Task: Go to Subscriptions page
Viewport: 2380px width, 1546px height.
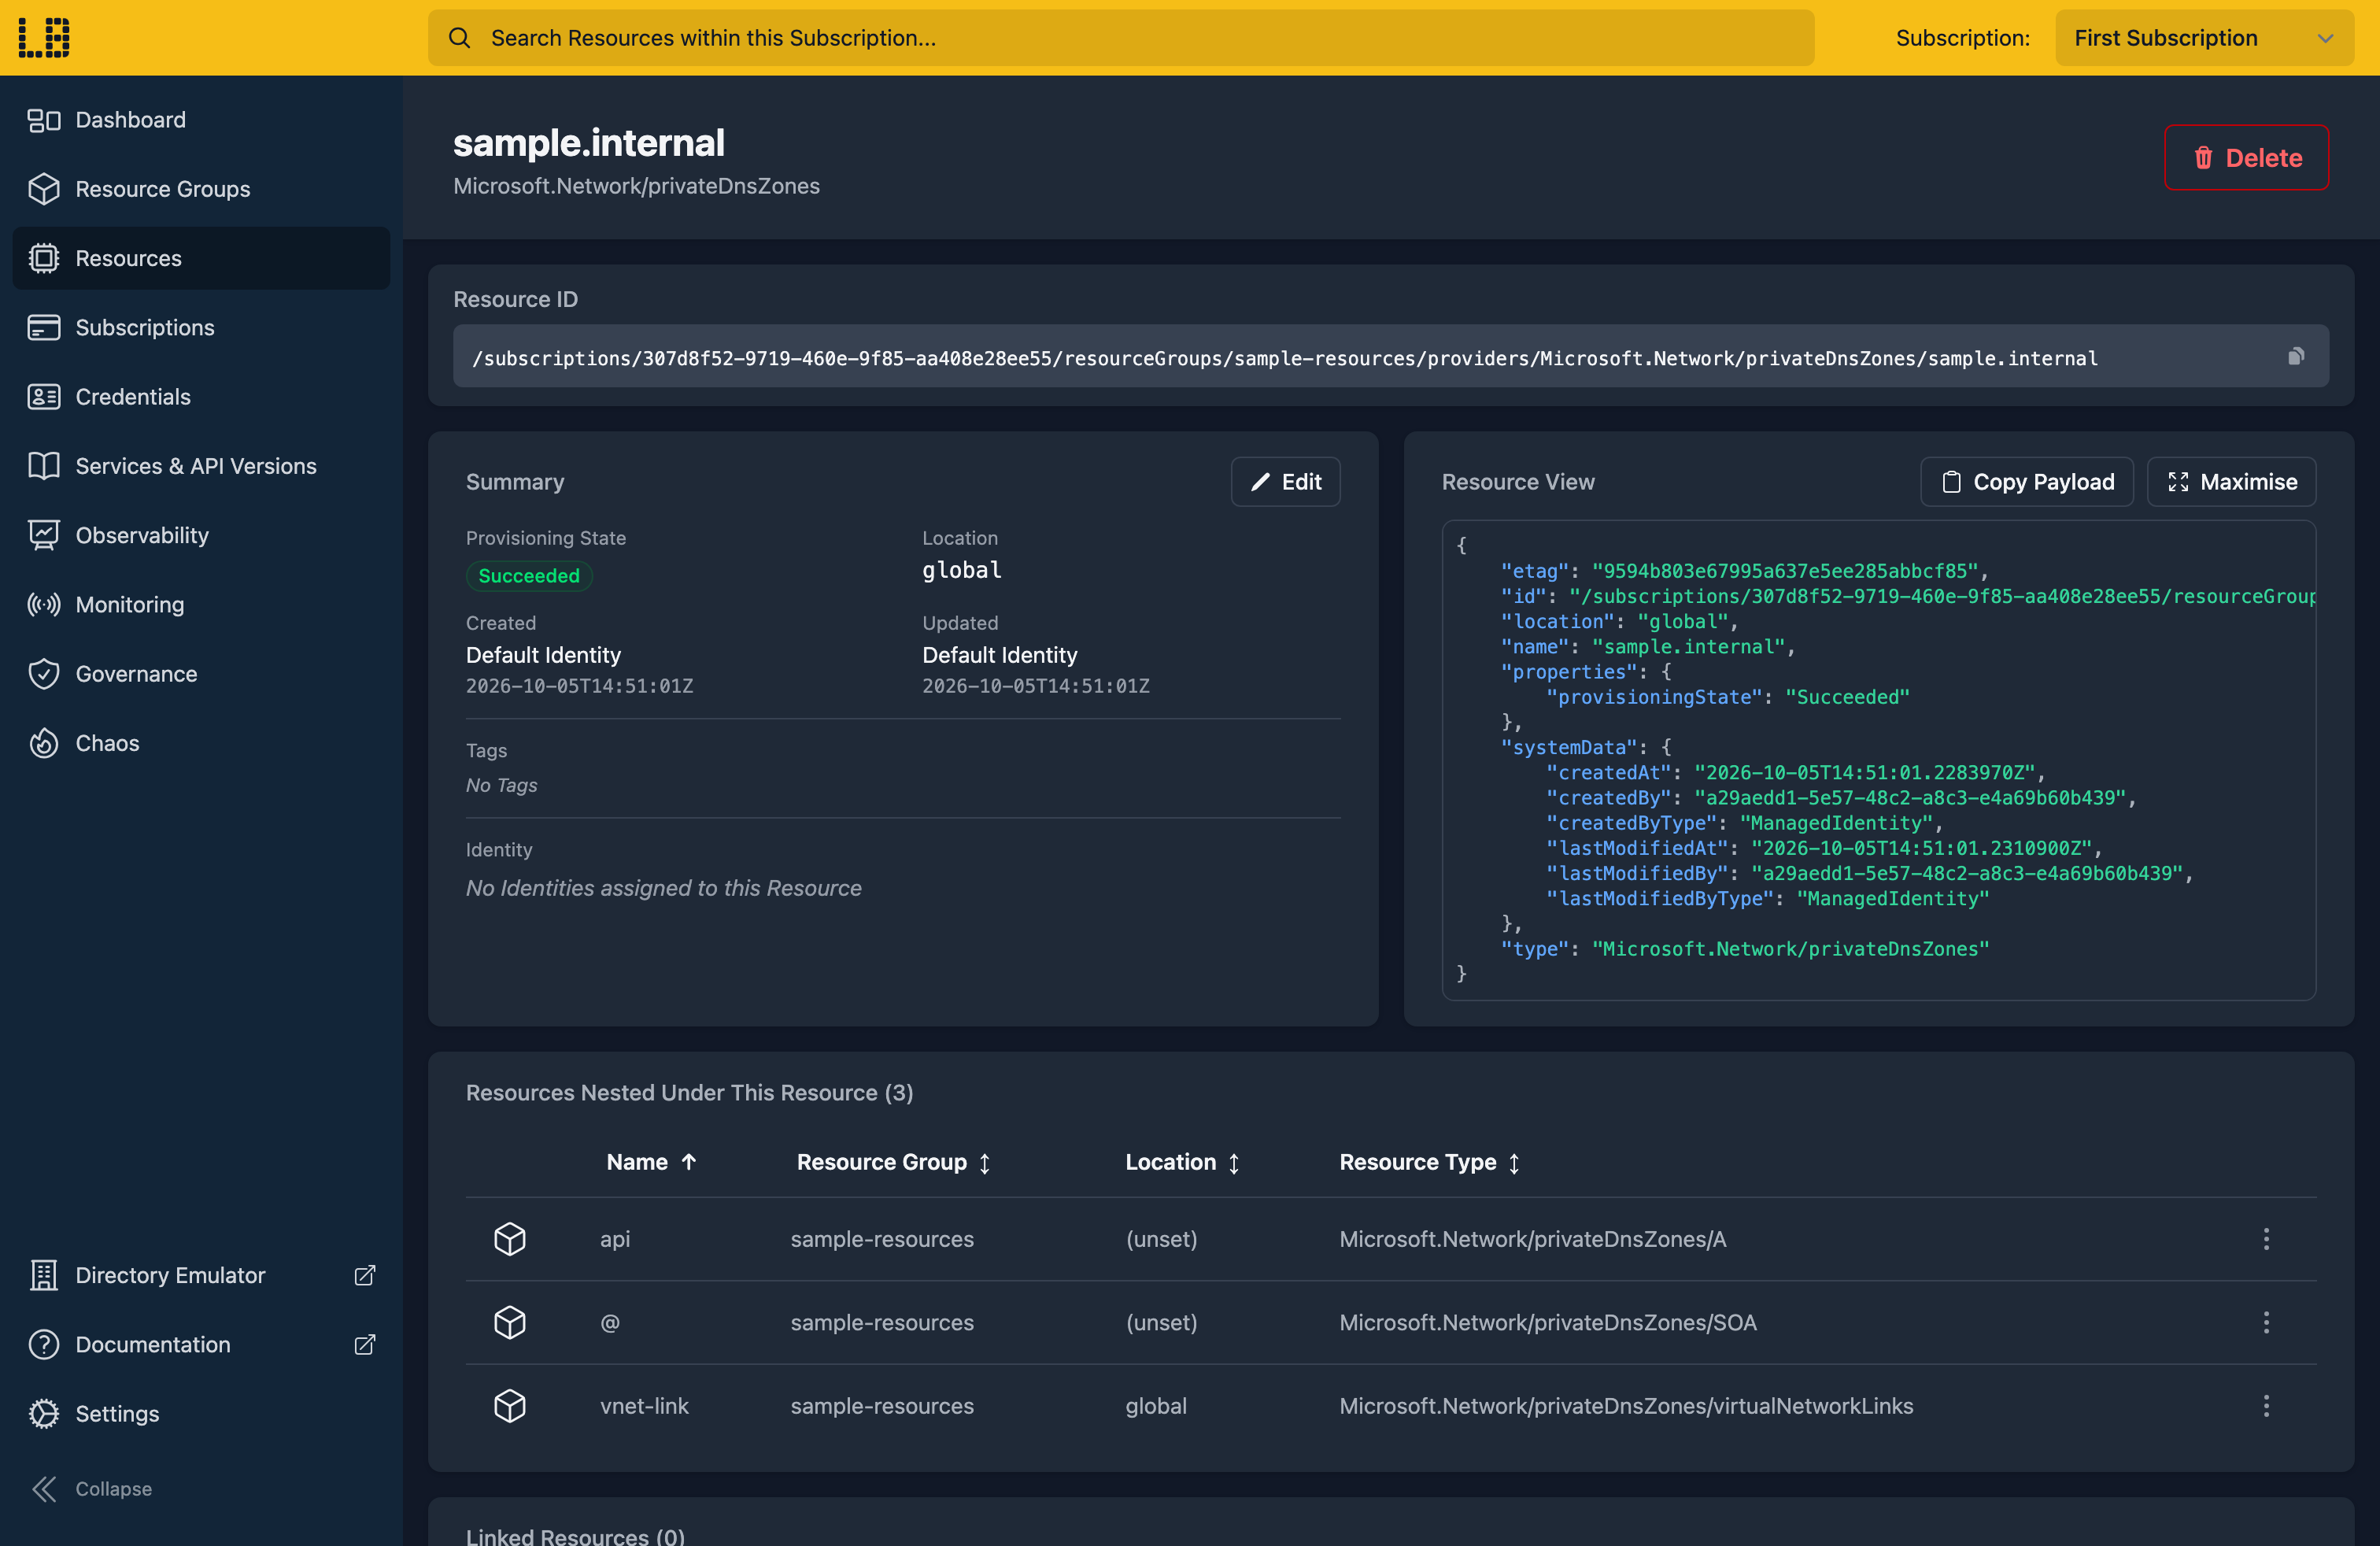Action: (201, 327)
